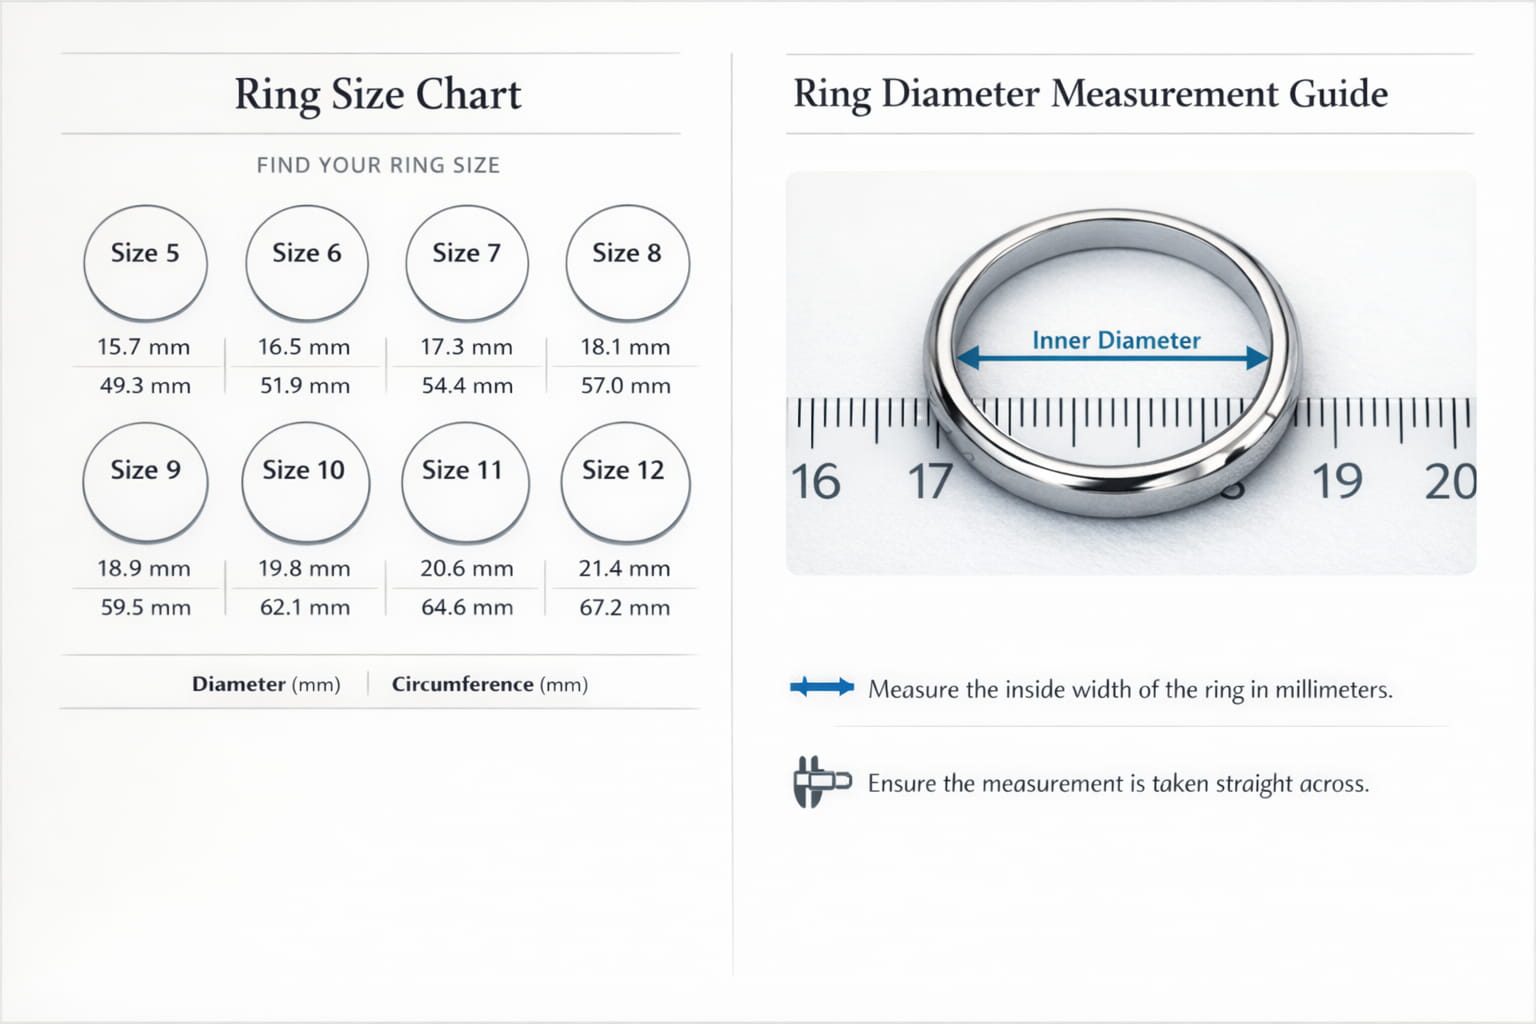
Task: Select the Size 6 ring circle
Action: pos(307,262)
